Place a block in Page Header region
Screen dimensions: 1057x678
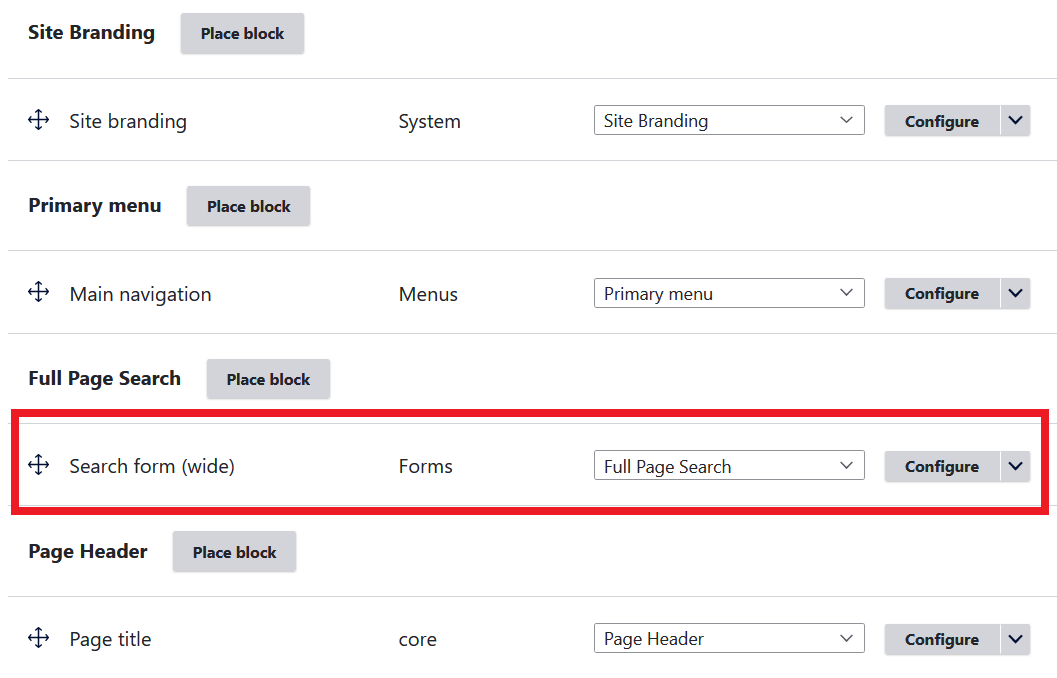click(x=234, y=552)
